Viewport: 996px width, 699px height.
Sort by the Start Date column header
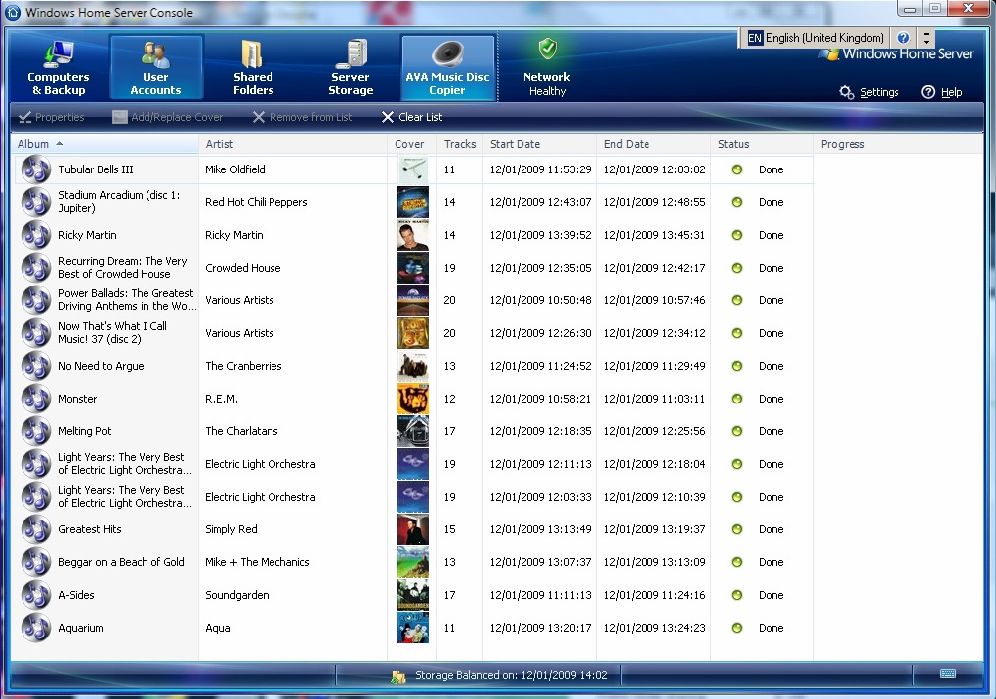(539, 144)
